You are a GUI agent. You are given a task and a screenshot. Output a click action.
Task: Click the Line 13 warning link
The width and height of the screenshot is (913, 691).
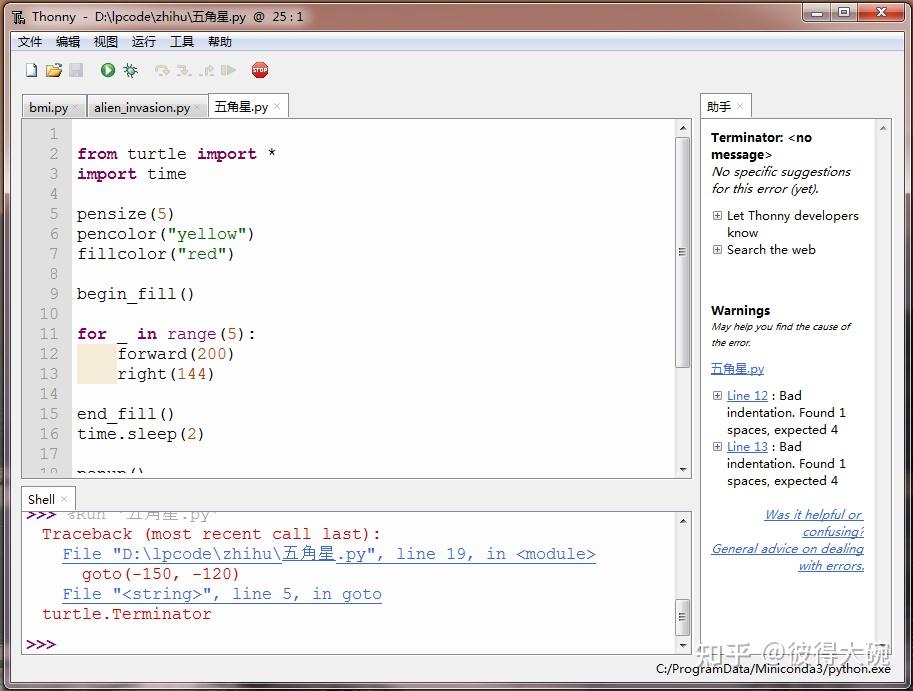point(747,446)
